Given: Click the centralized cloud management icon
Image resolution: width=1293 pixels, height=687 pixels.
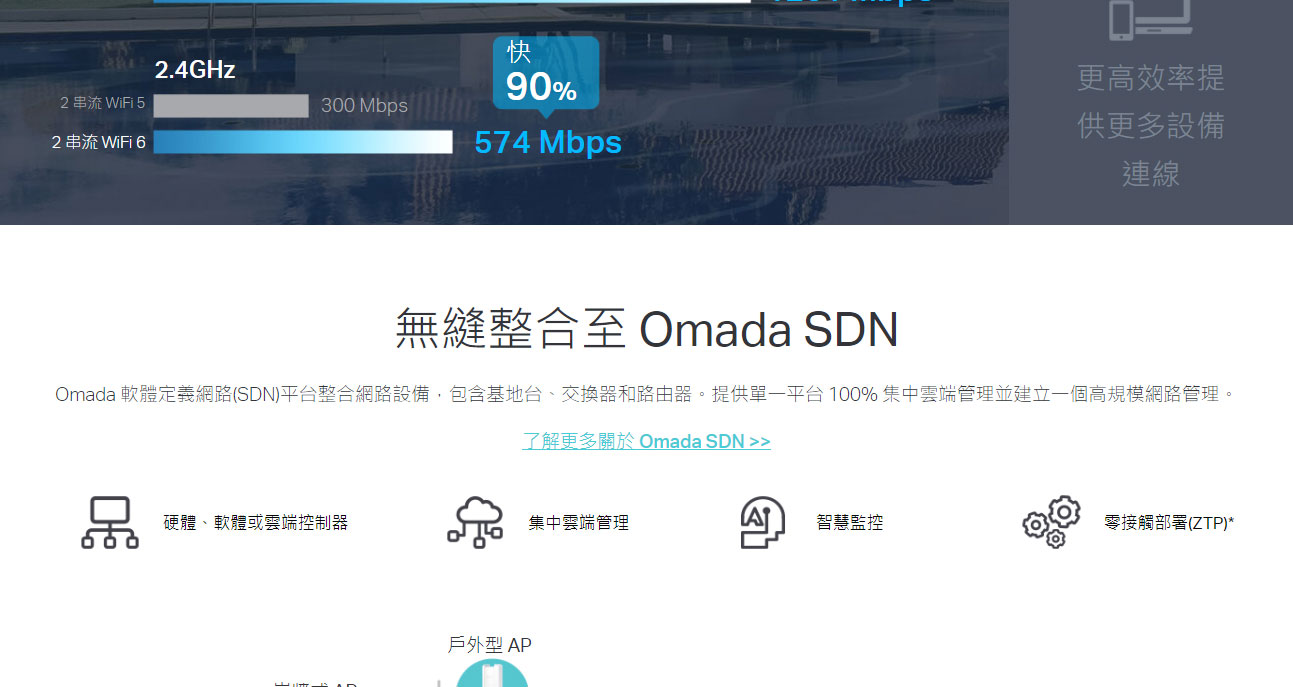Looking at the screenshot, I should pos(475,522).
